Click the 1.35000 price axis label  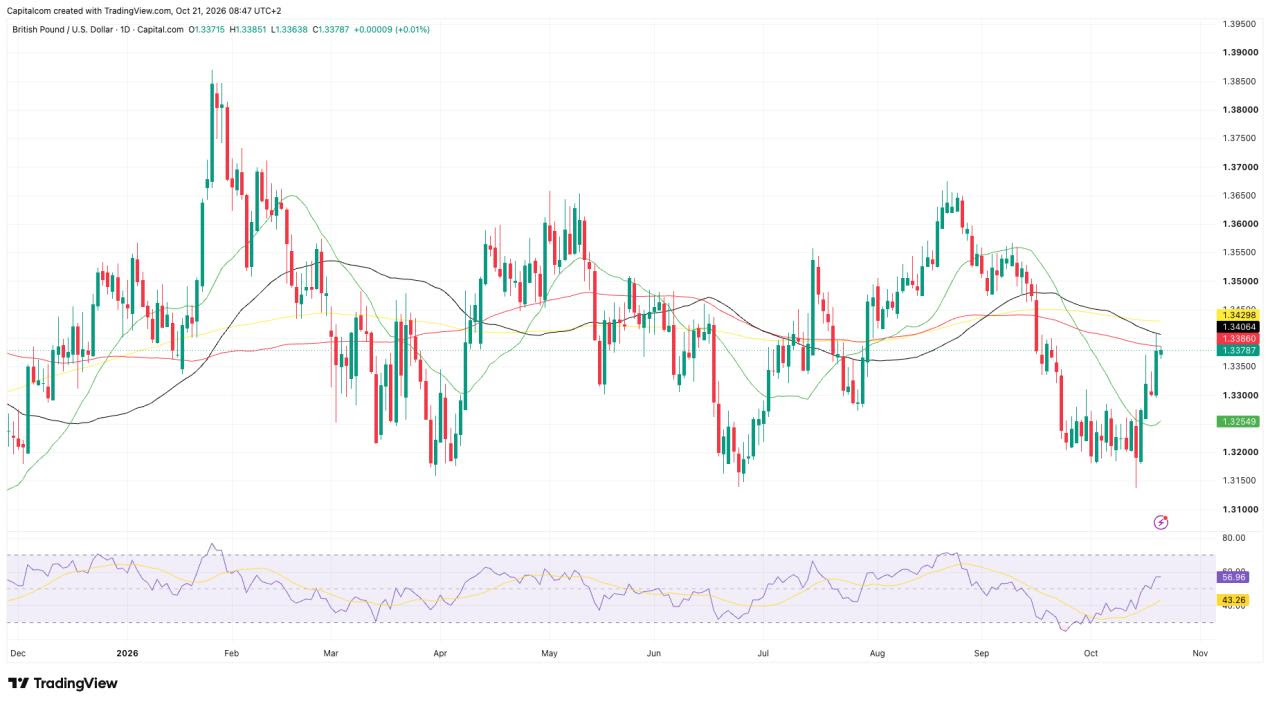[1240, 281]
